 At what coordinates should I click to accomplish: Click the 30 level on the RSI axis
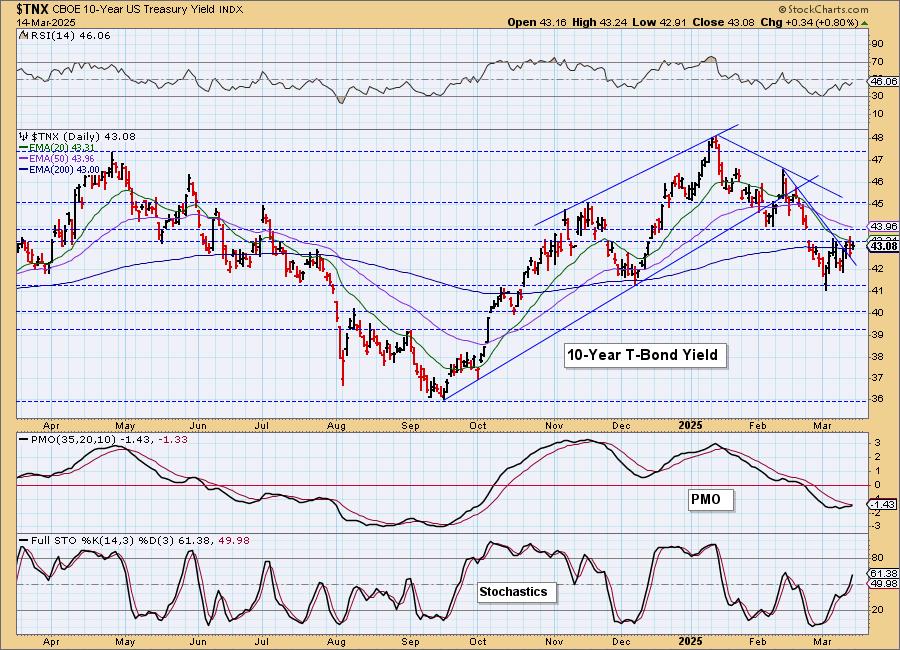coord(878,96)
